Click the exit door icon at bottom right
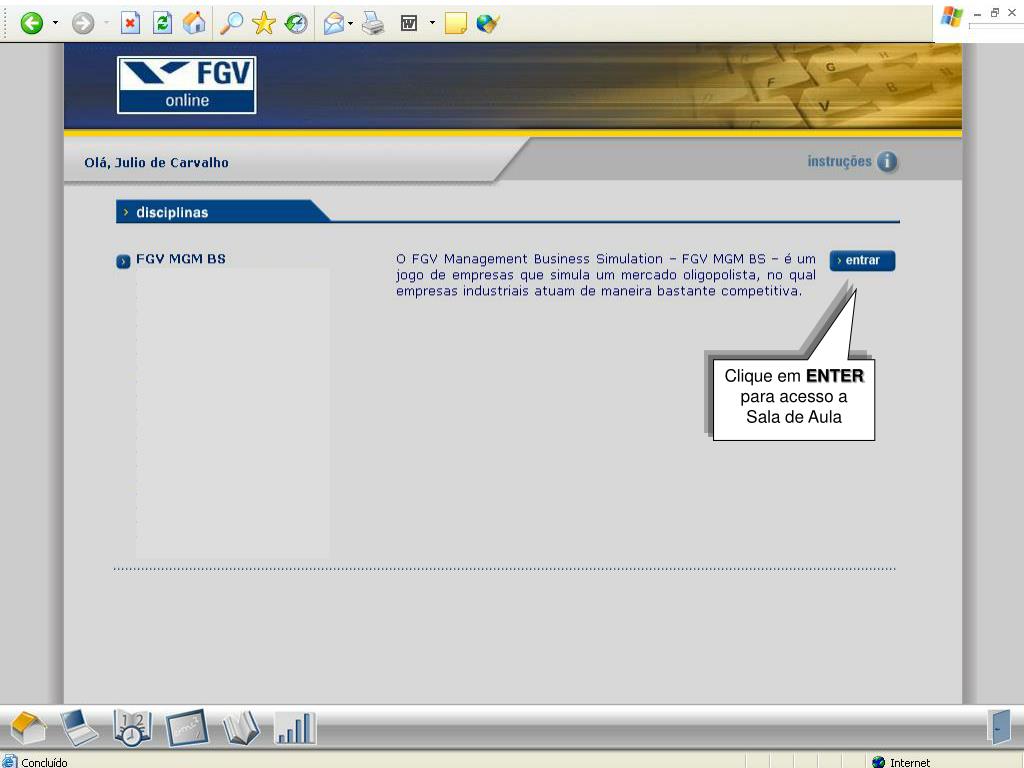This screenshot has width=1024, height=768. [999, 726]
